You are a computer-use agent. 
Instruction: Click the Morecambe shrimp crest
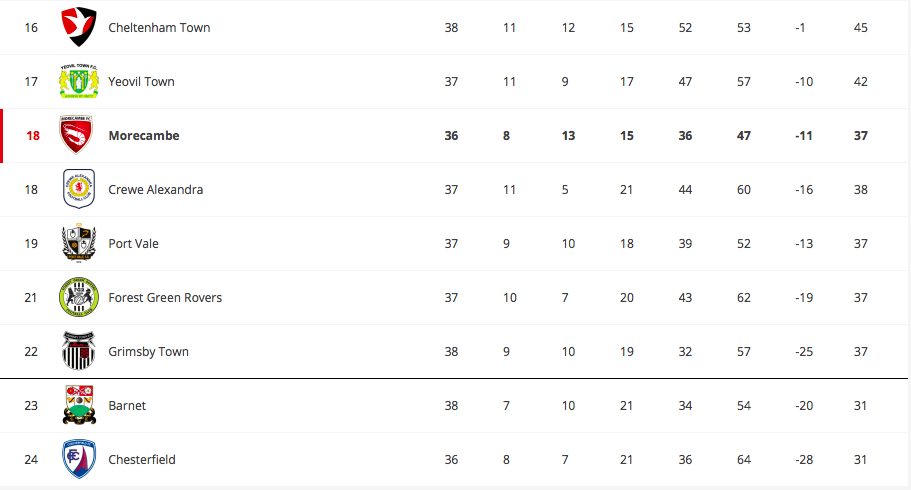(76, 135)
